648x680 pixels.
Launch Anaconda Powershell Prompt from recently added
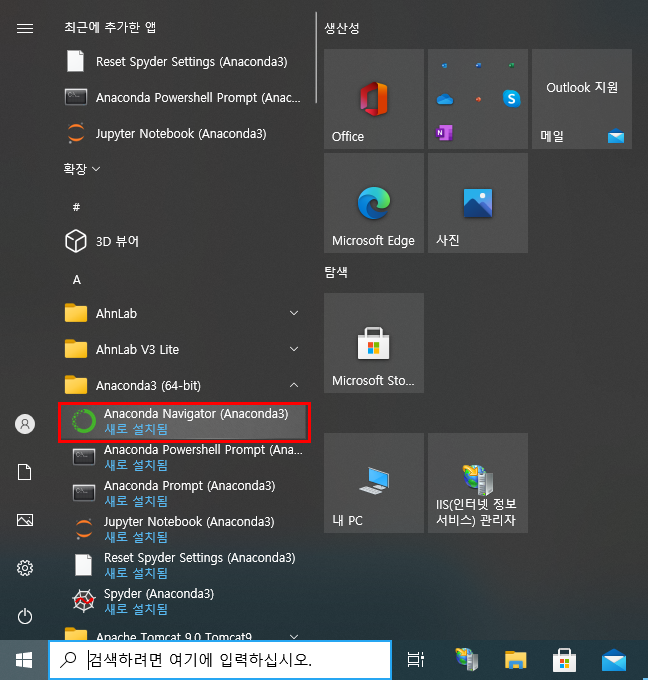[183, 98]
